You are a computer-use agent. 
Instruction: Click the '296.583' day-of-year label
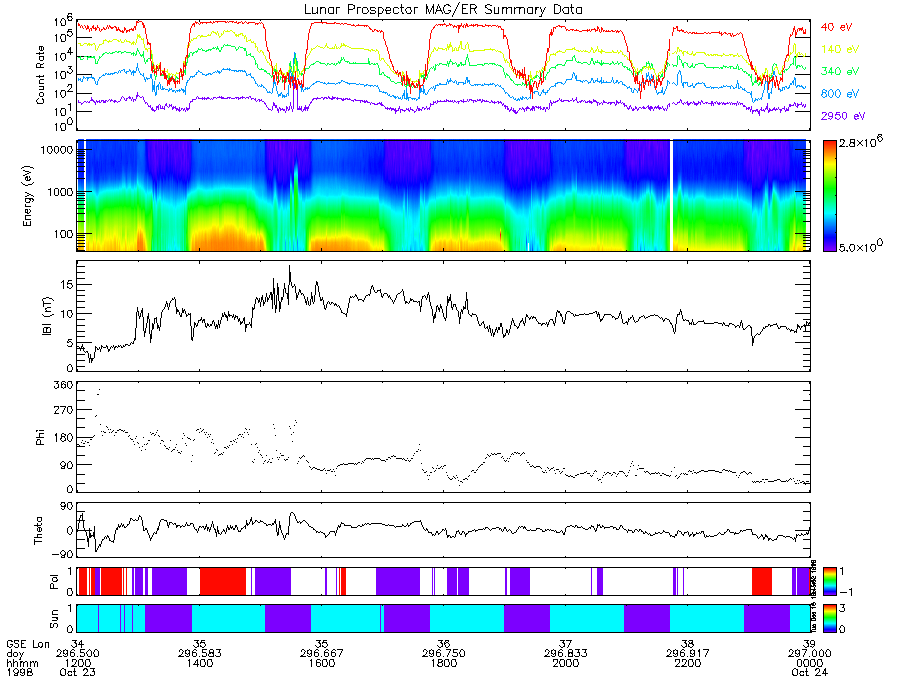(x=200, y=654)
